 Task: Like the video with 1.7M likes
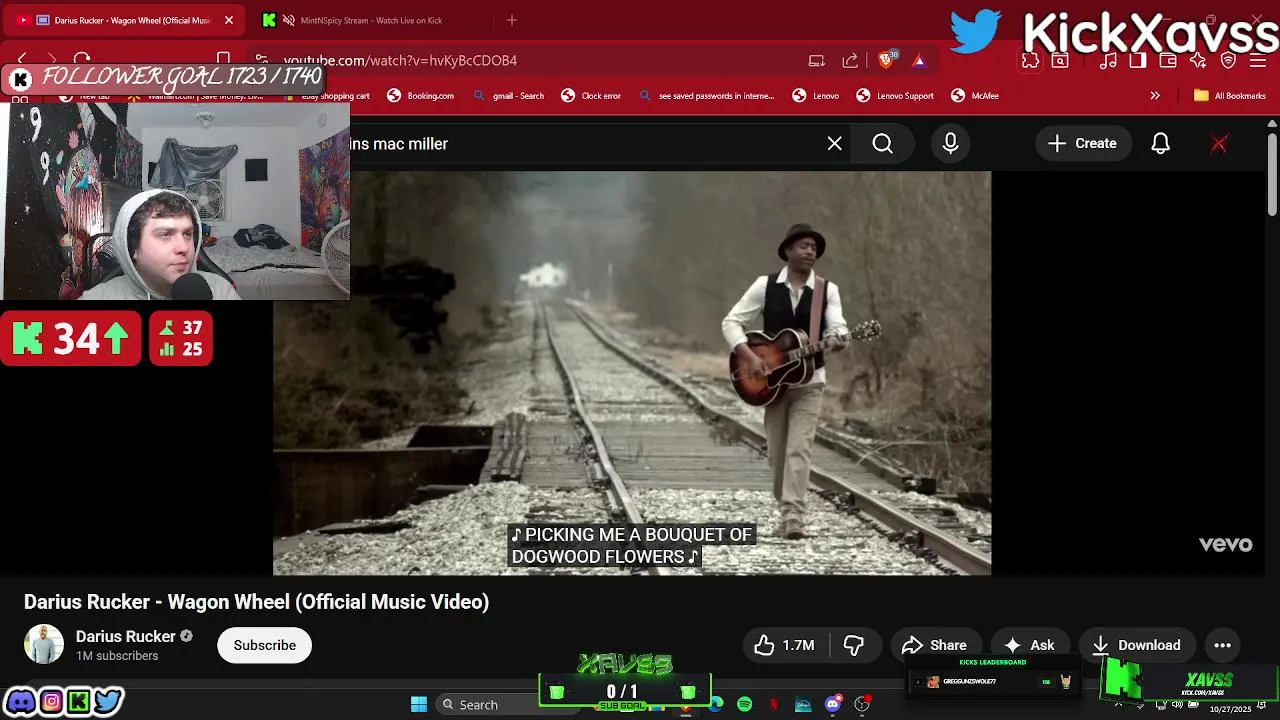[785, 645]
